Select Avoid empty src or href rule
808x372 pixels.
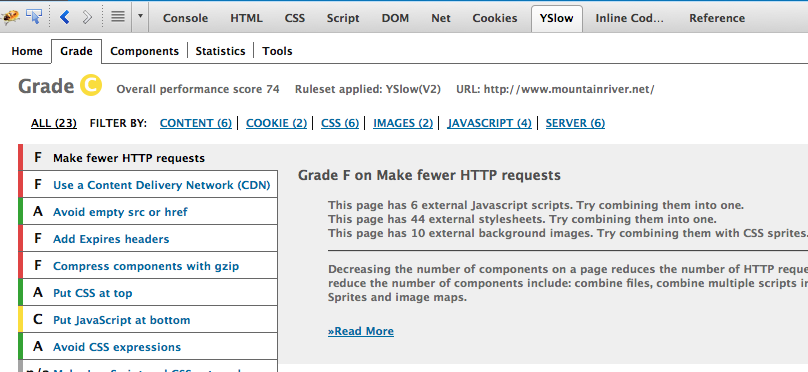pyautogui.click(x=149, y=212)
